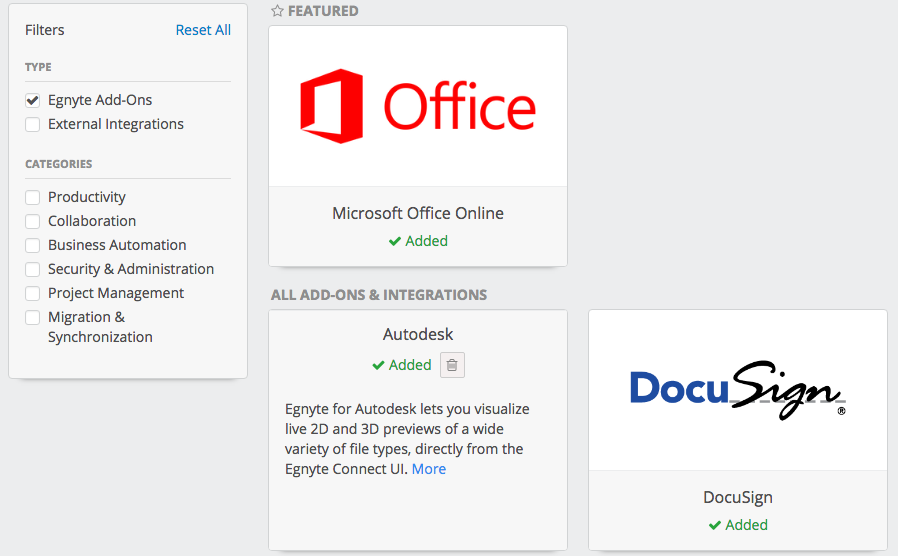Screen dimensions: 898x556
Task: Click the Microsoft Office logo image
Action: [418, 107]
